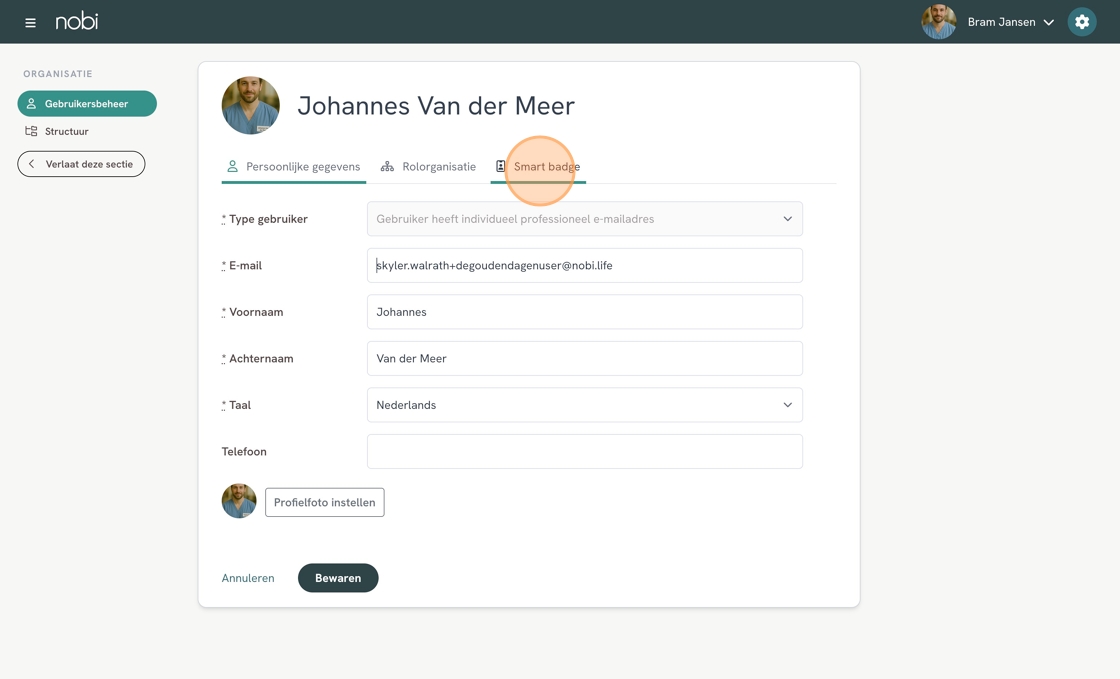Screen dimensions: 1120x679
Task: Open the Type gebruiker dropdown
Action: click(x=584, y=219)
